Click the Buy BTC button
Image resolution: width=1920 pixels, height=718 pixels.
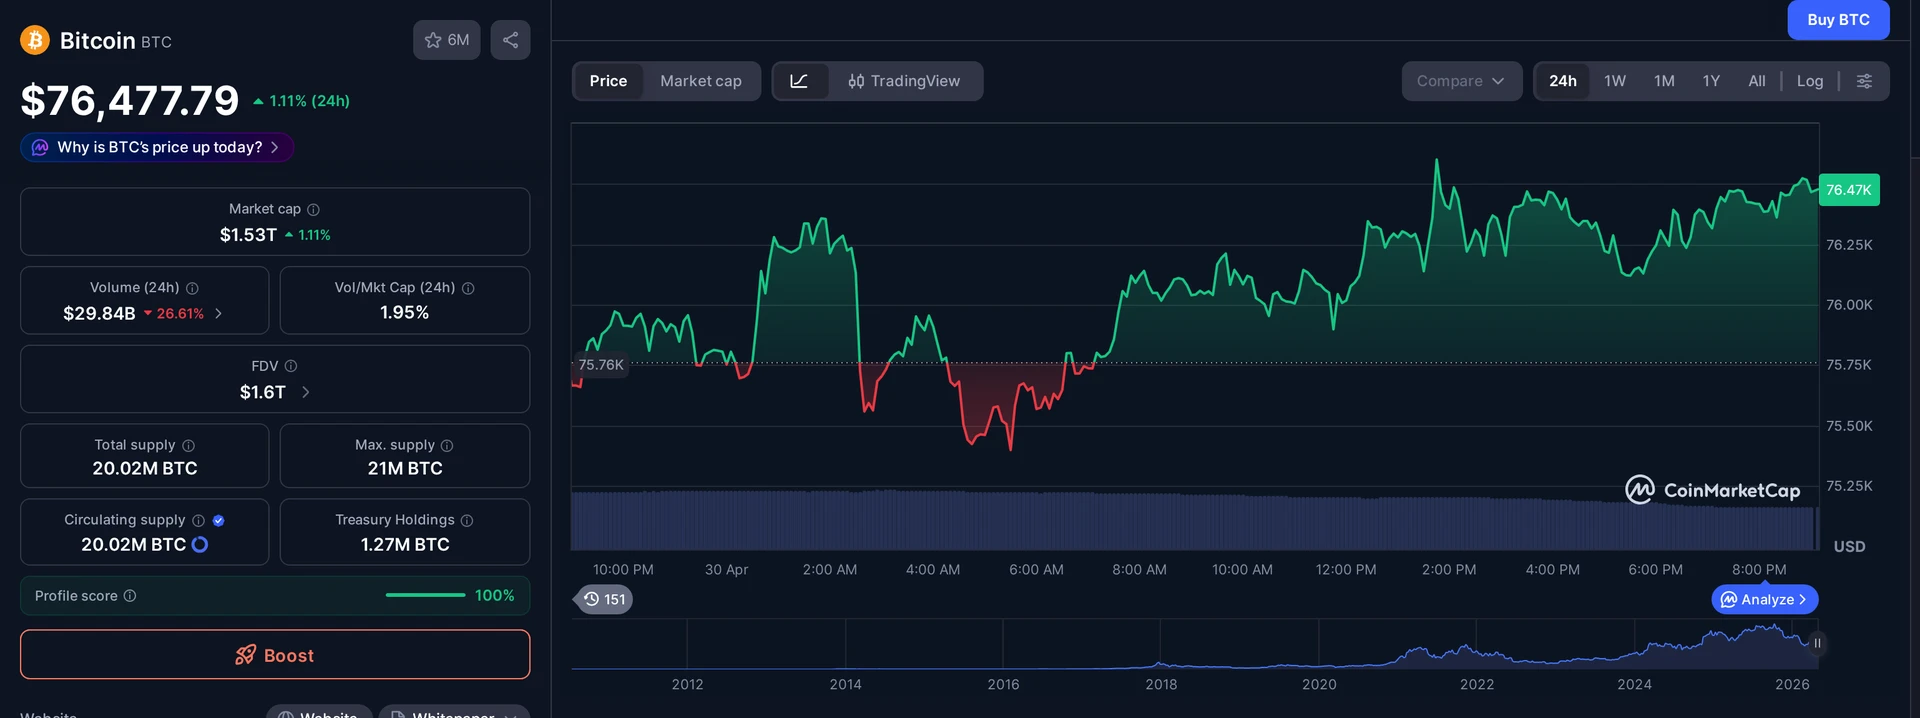tap(1838, 20)
